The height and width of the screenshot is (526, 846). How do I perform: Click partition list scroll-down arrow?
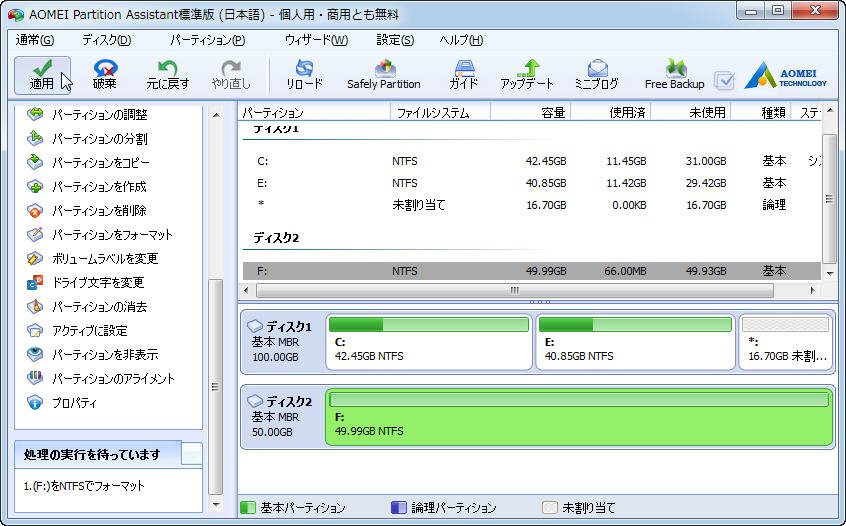(830, 274)
